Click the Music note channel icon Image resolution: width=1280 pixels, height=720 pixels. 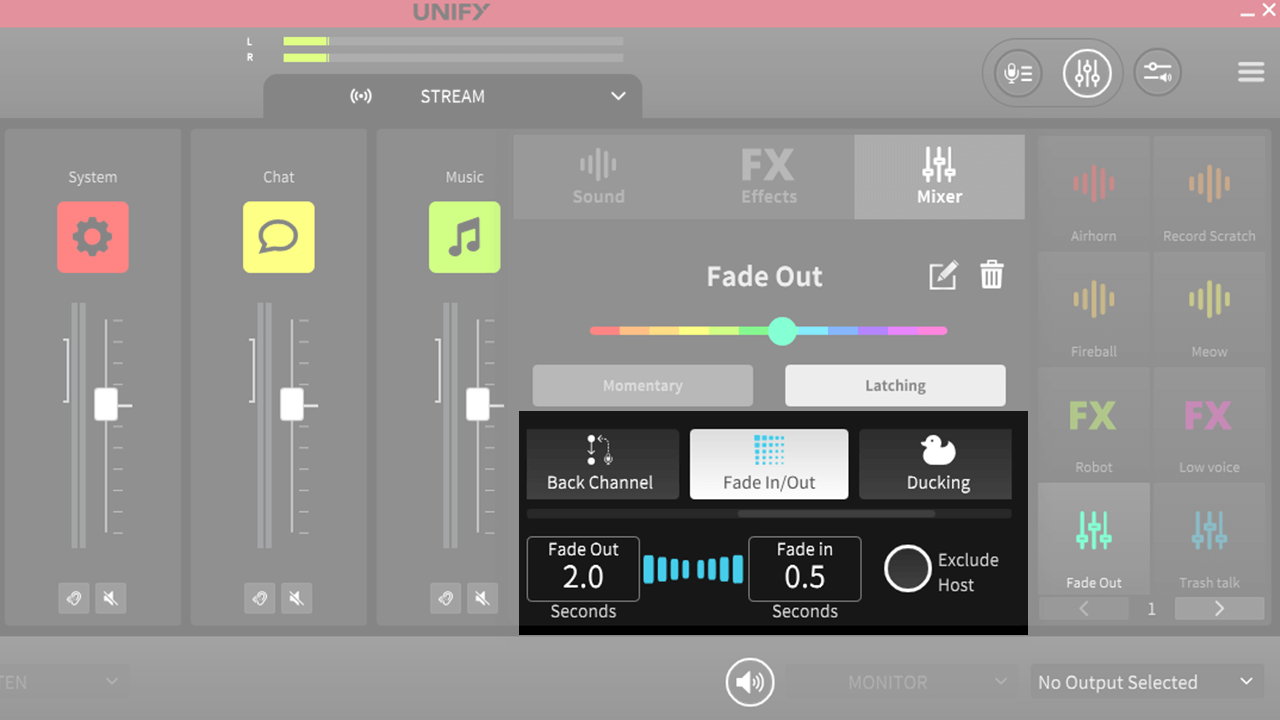click(x=464, y=237)
